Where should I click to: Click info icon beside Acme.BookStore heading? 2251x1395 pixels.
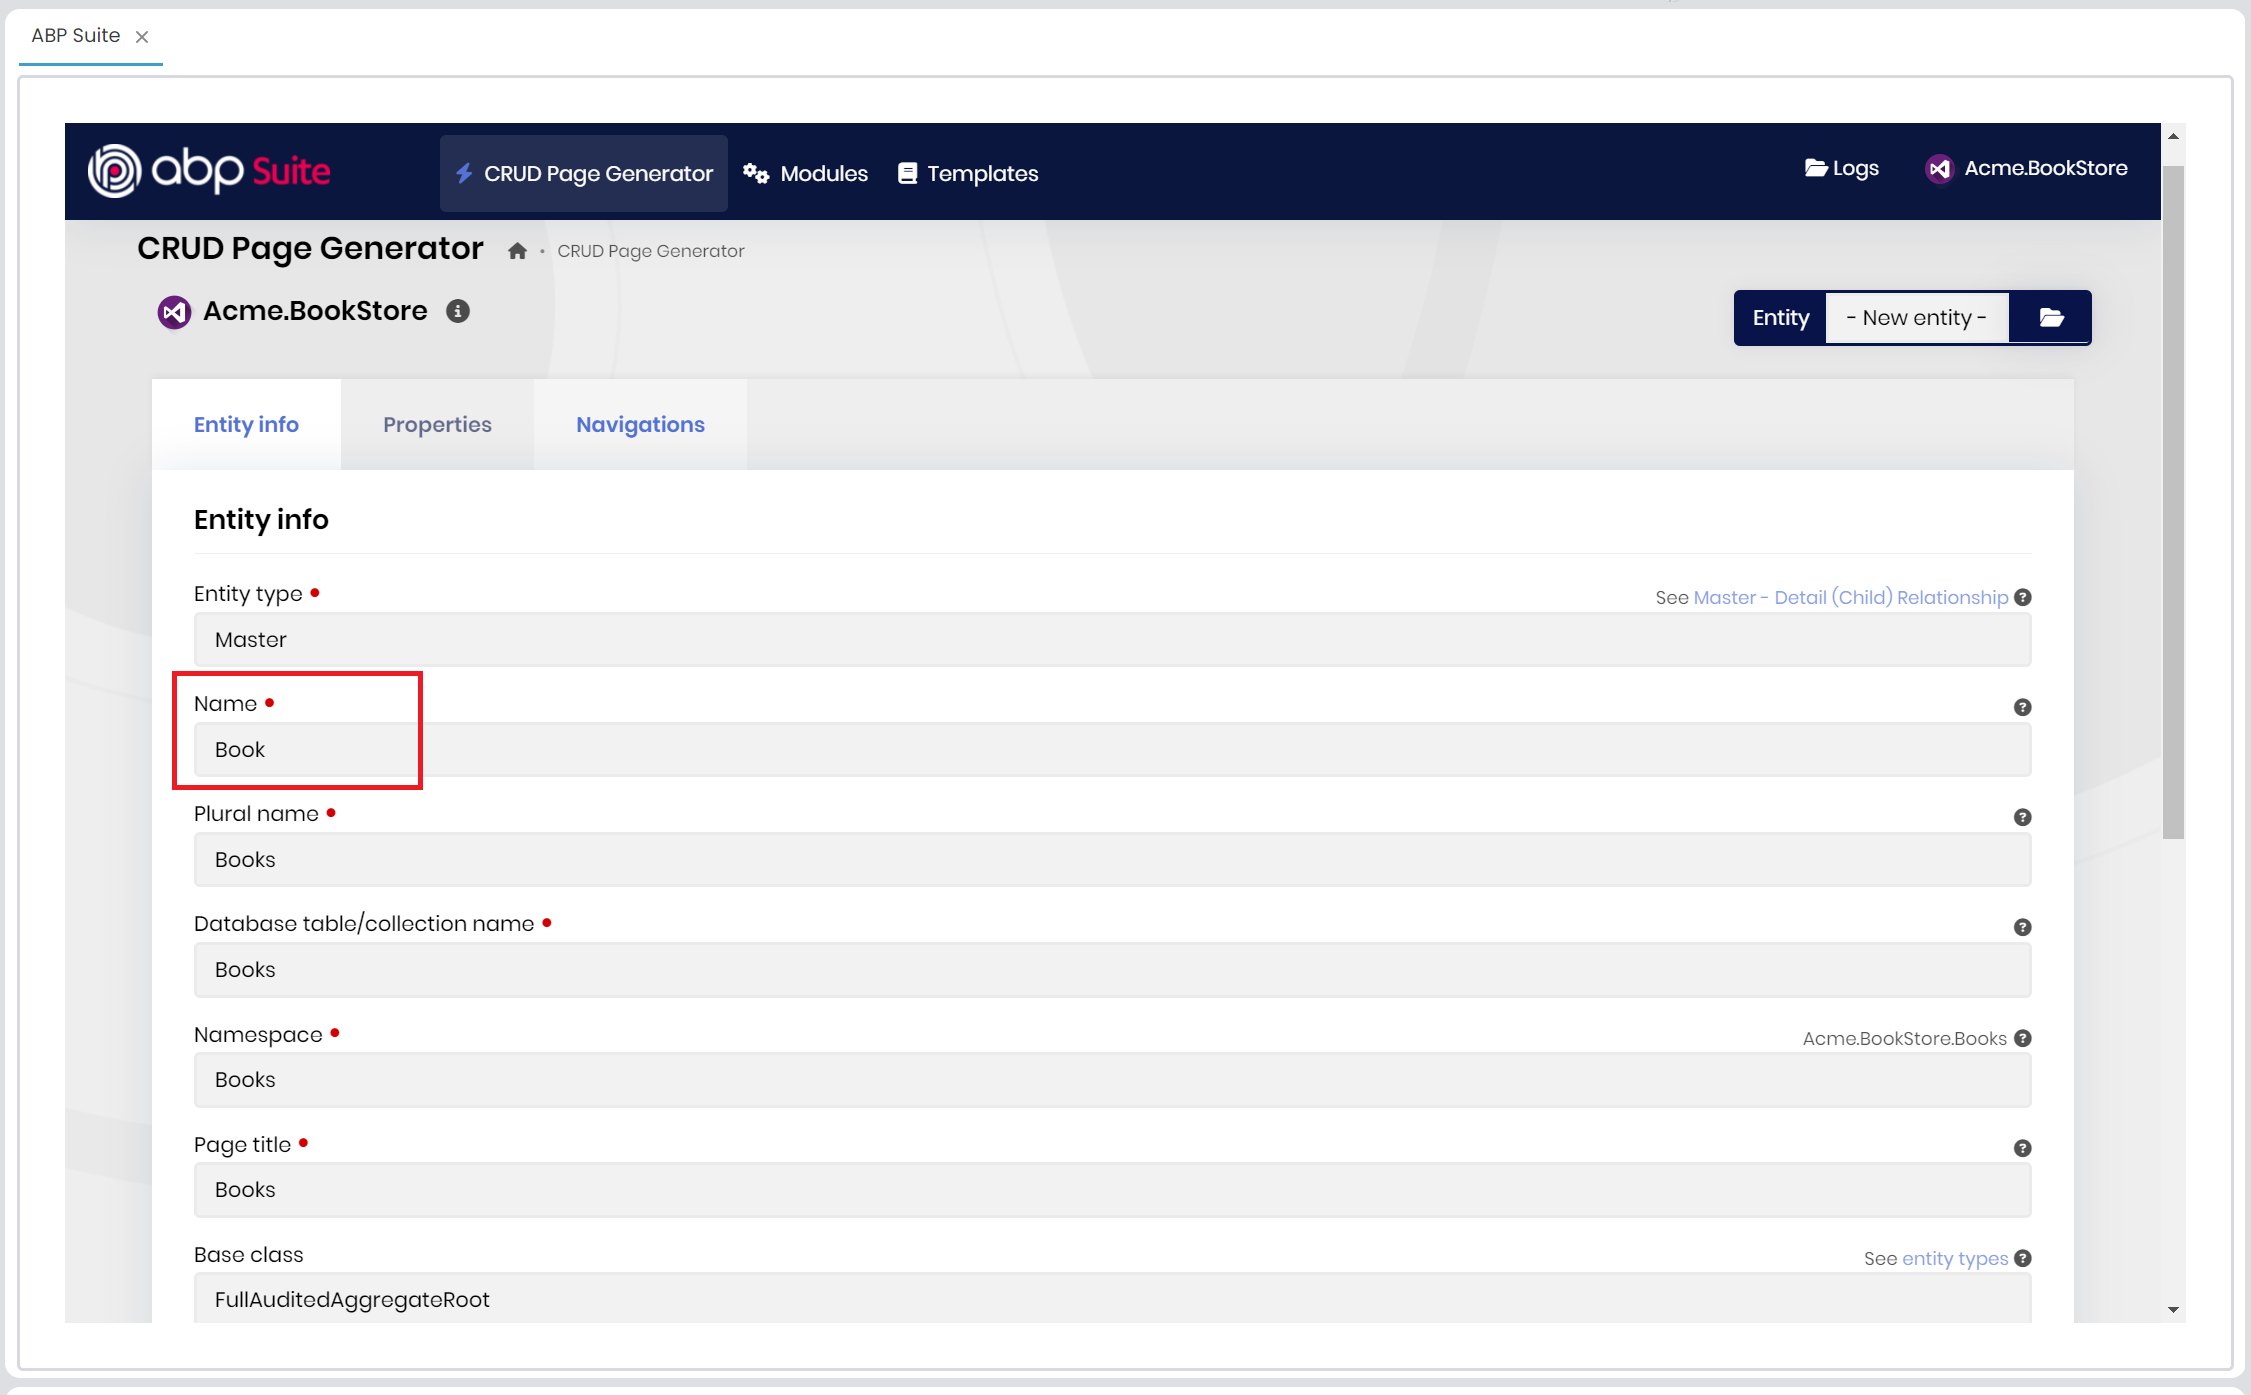pos(458,311)
